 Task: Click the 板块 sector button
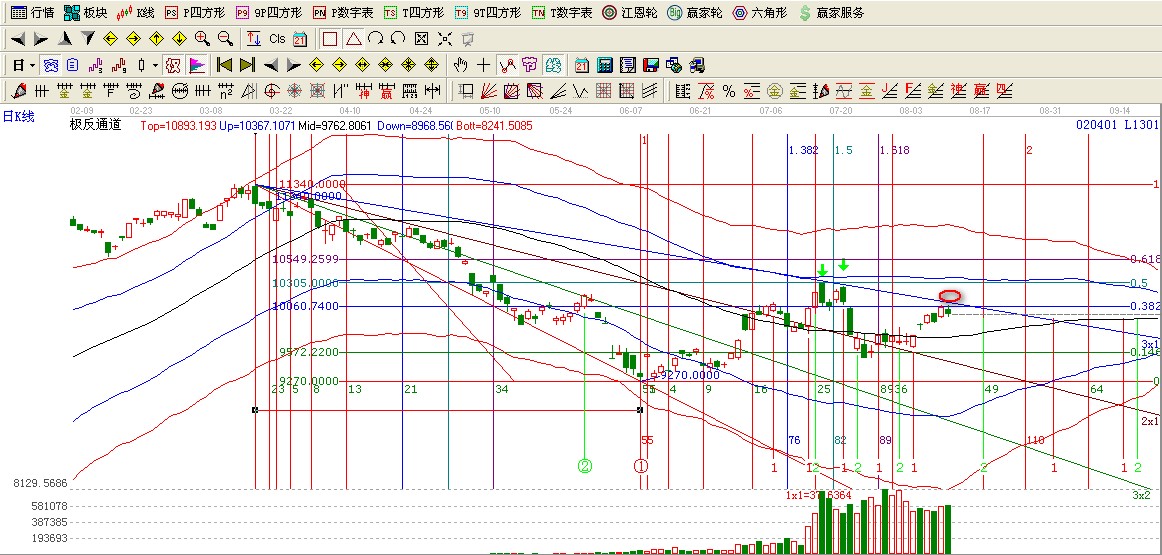(x=85, y=13)
